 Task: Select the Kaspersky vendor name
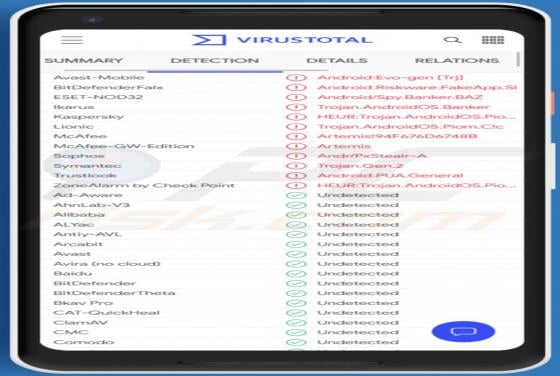[88, 117]
